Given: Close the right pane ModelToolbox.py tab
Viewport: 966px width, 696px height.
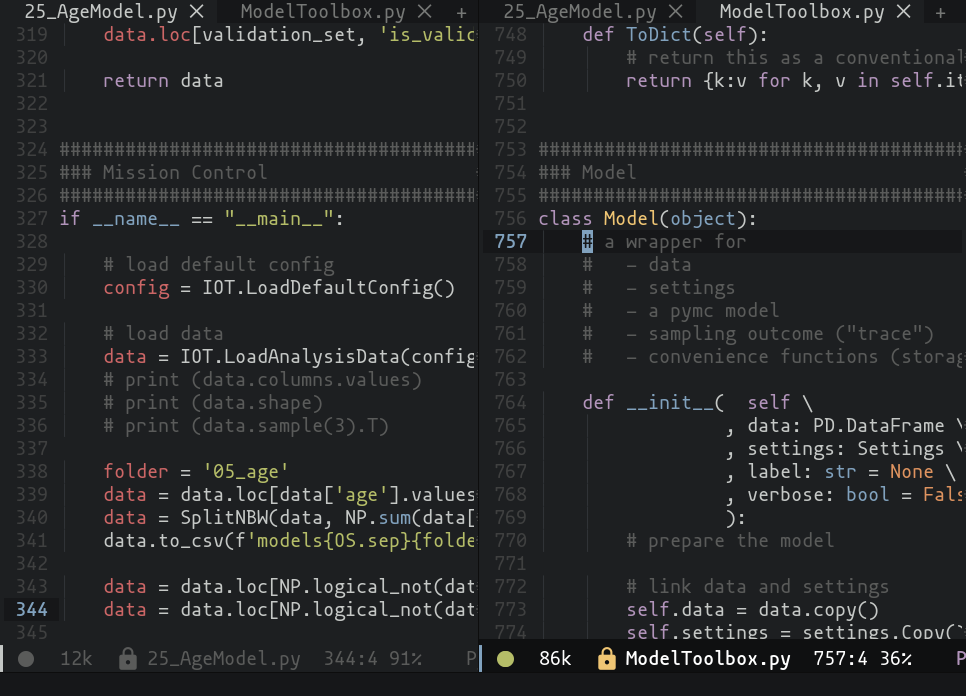Looking at the screenshot, I should click(x=904, y=12).
